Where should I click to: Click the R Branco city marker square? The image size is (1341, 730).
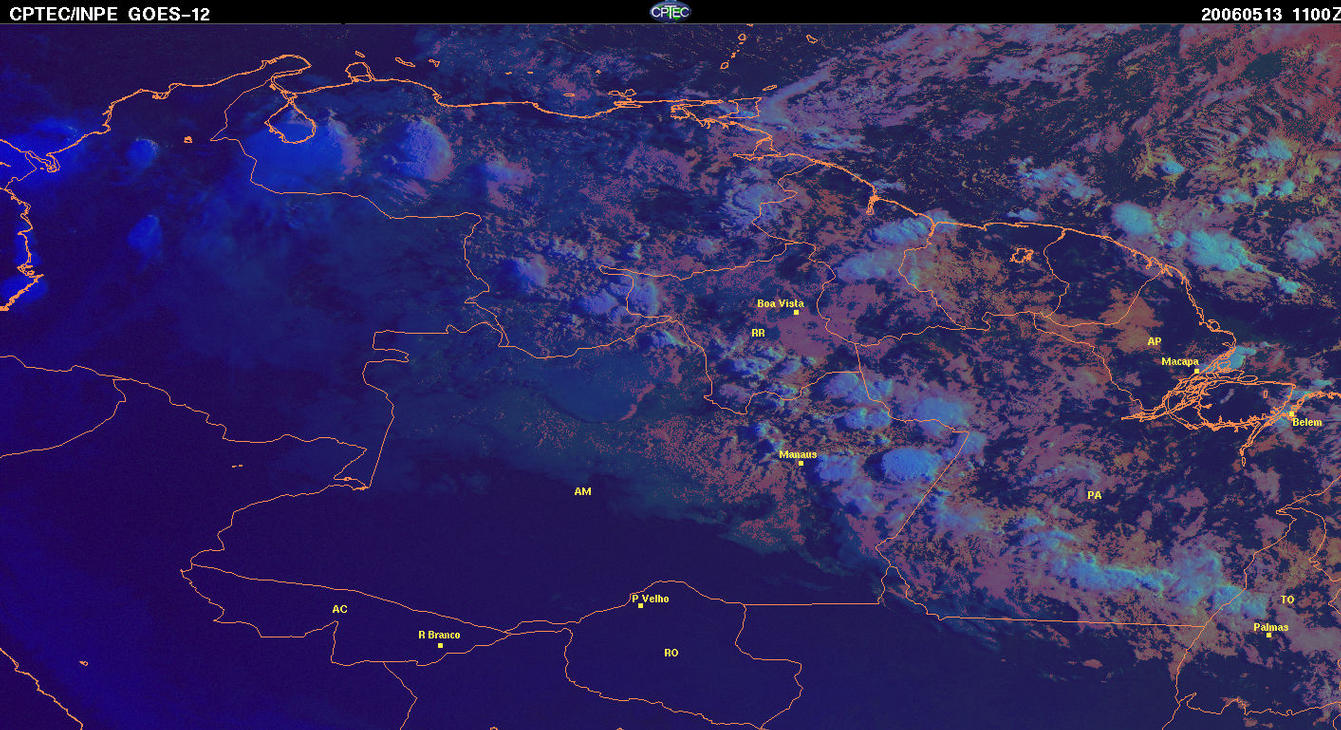440,645
